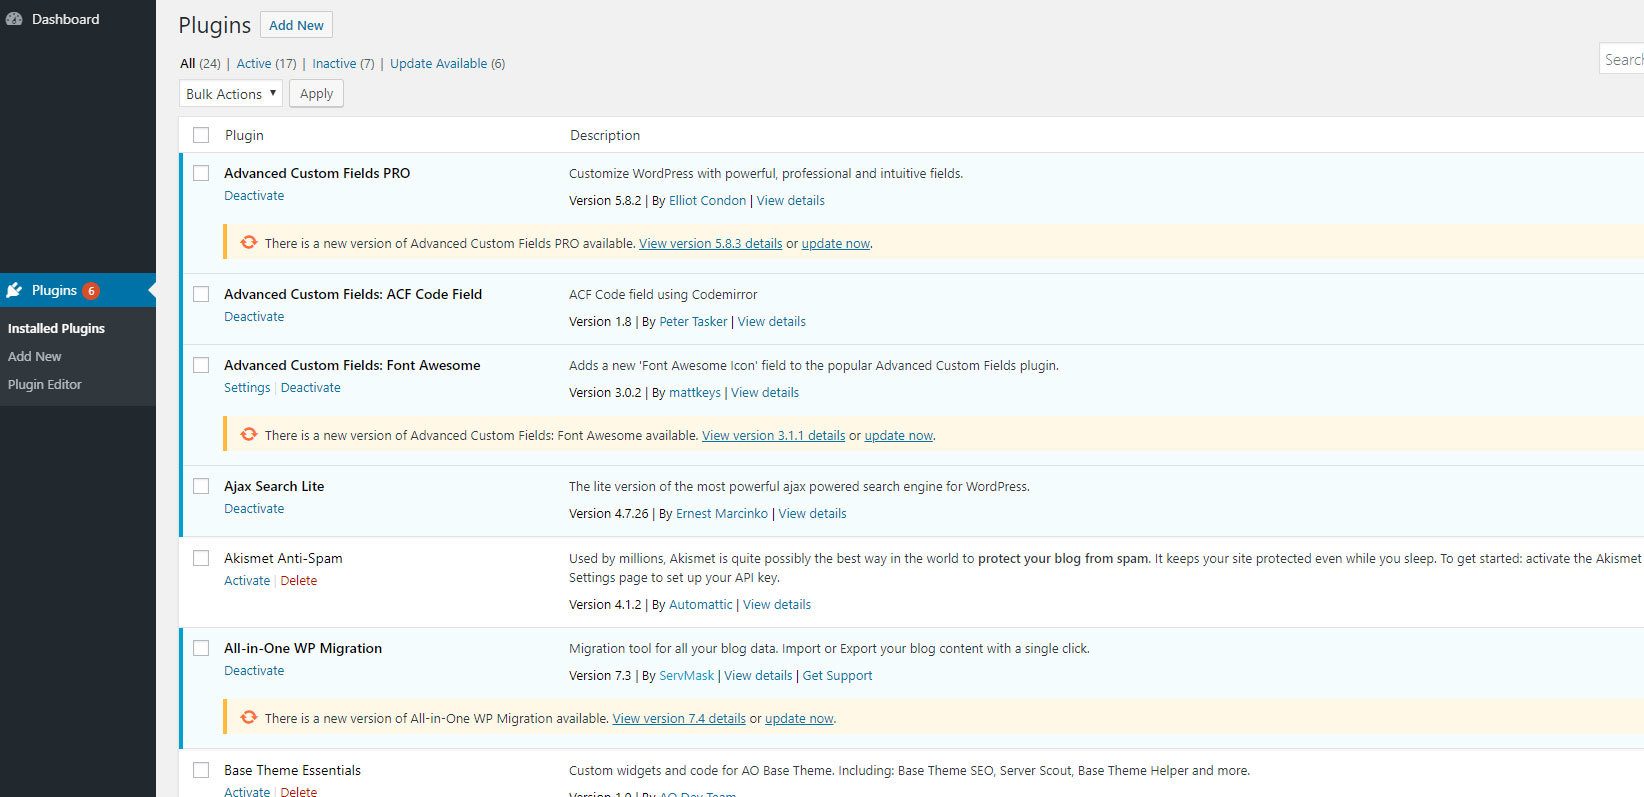Open the Add New submenu item in the sidebar
The width and height of the screenshot is (1644, 797).
tap(35, 356)
